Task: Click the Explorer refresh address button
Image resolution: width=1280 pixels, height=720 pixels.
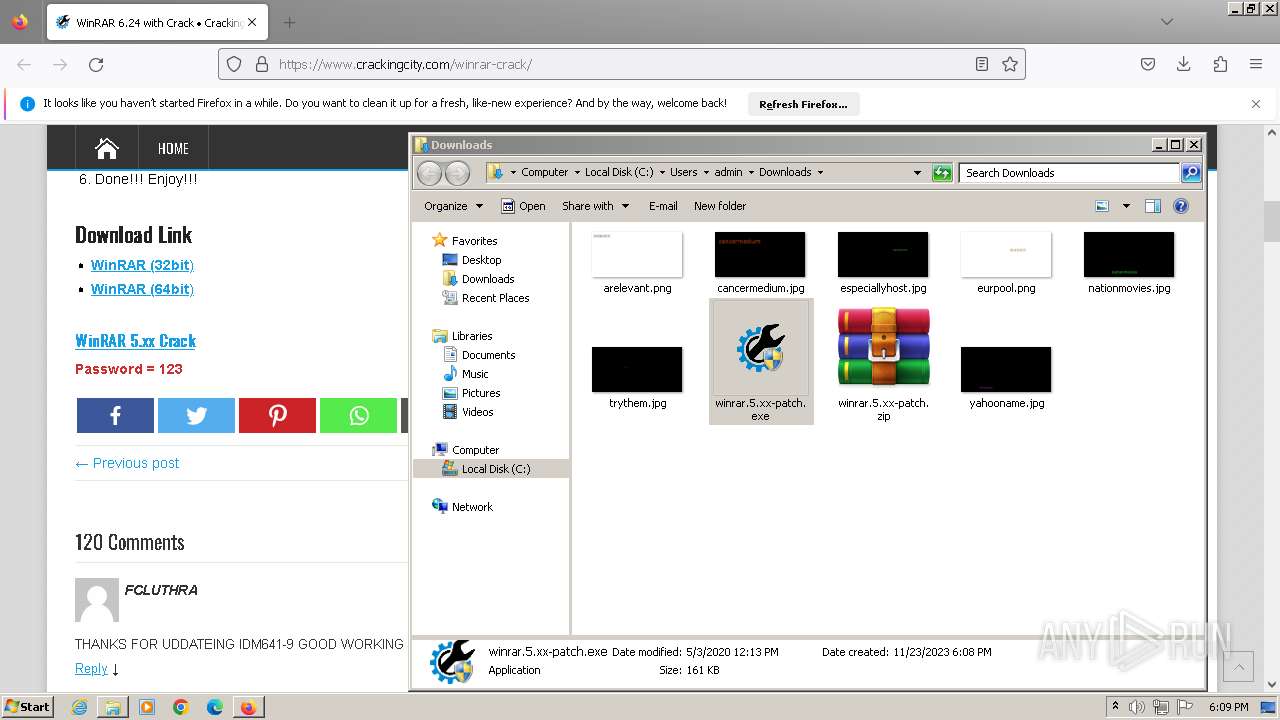Action: pyautogui.click(x=942, y=172)
